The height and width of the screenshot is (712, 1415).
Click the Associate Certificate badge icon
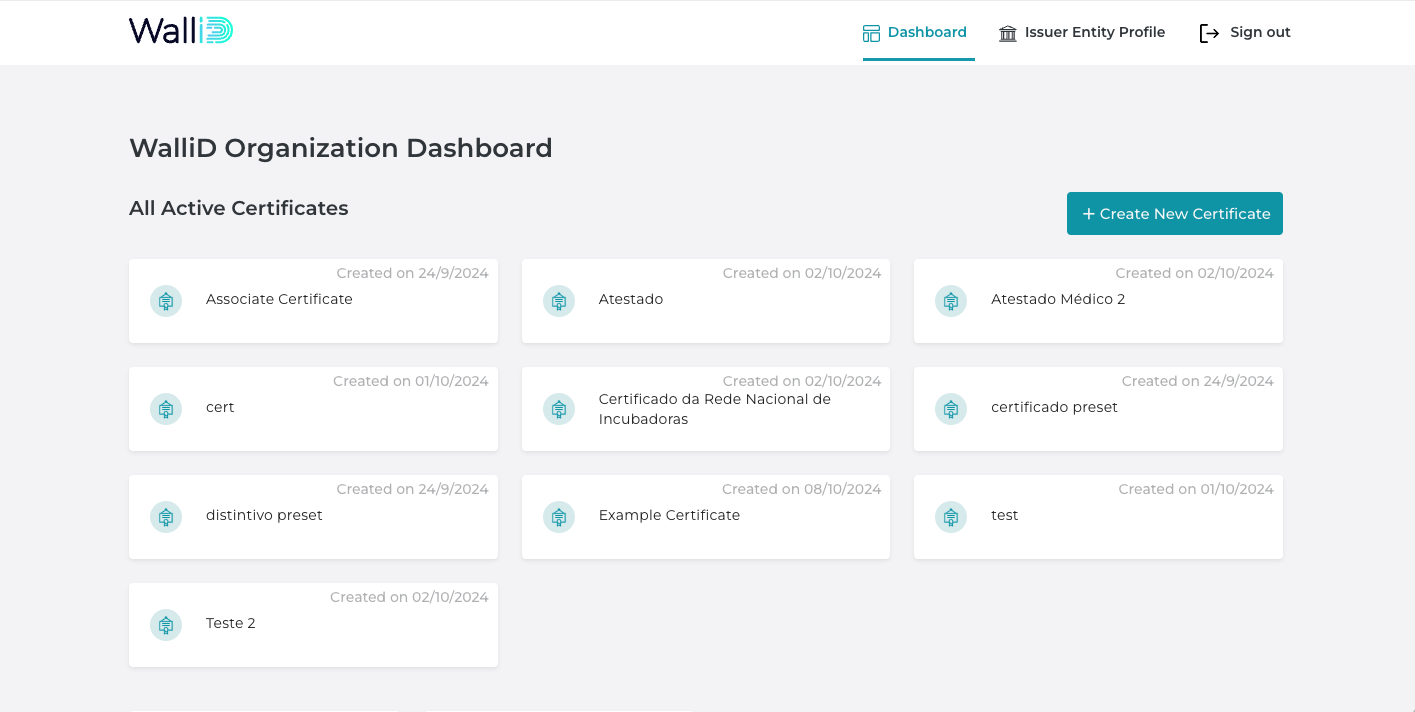point(166,301)
